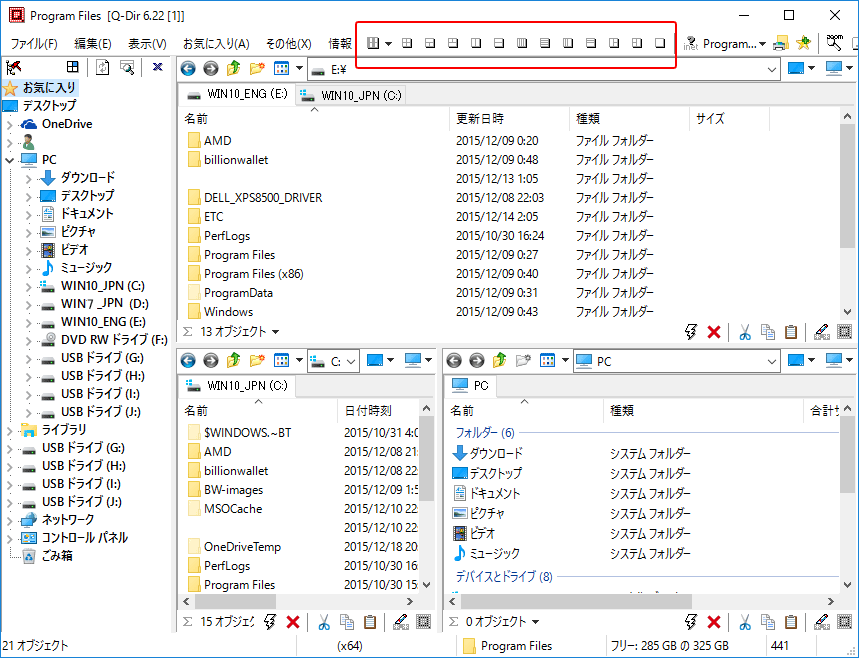Click the edit pencil icon in E:¥ pane
The image size is (859, 658).
point(821,331)
